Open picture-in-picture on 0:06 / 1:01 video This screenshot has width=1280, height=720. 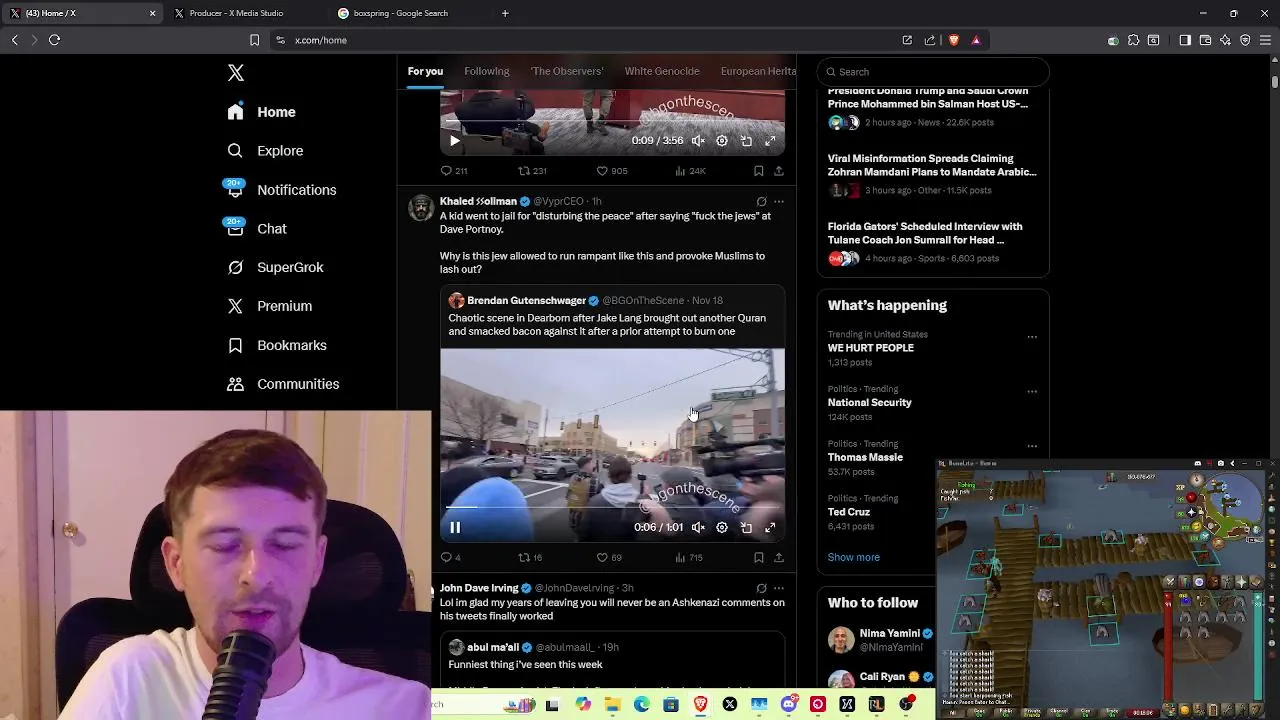tap(746, 528)
